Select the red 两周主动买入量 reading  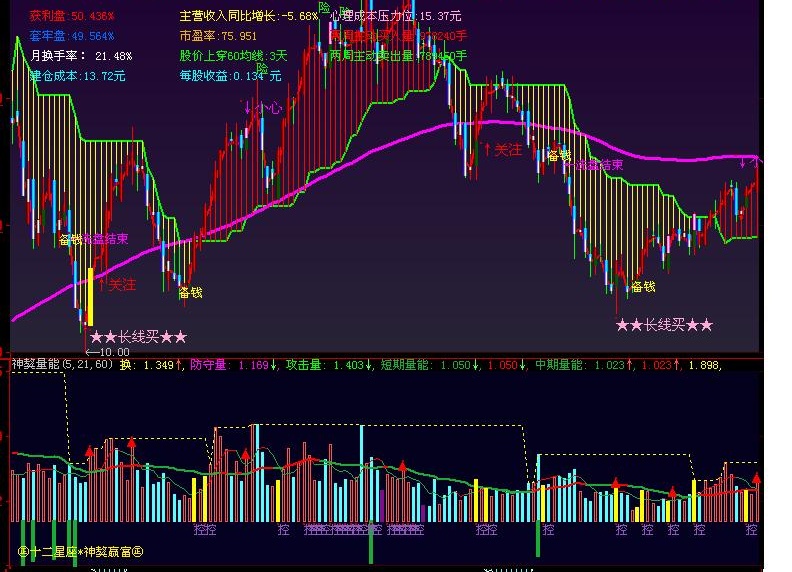398,35
